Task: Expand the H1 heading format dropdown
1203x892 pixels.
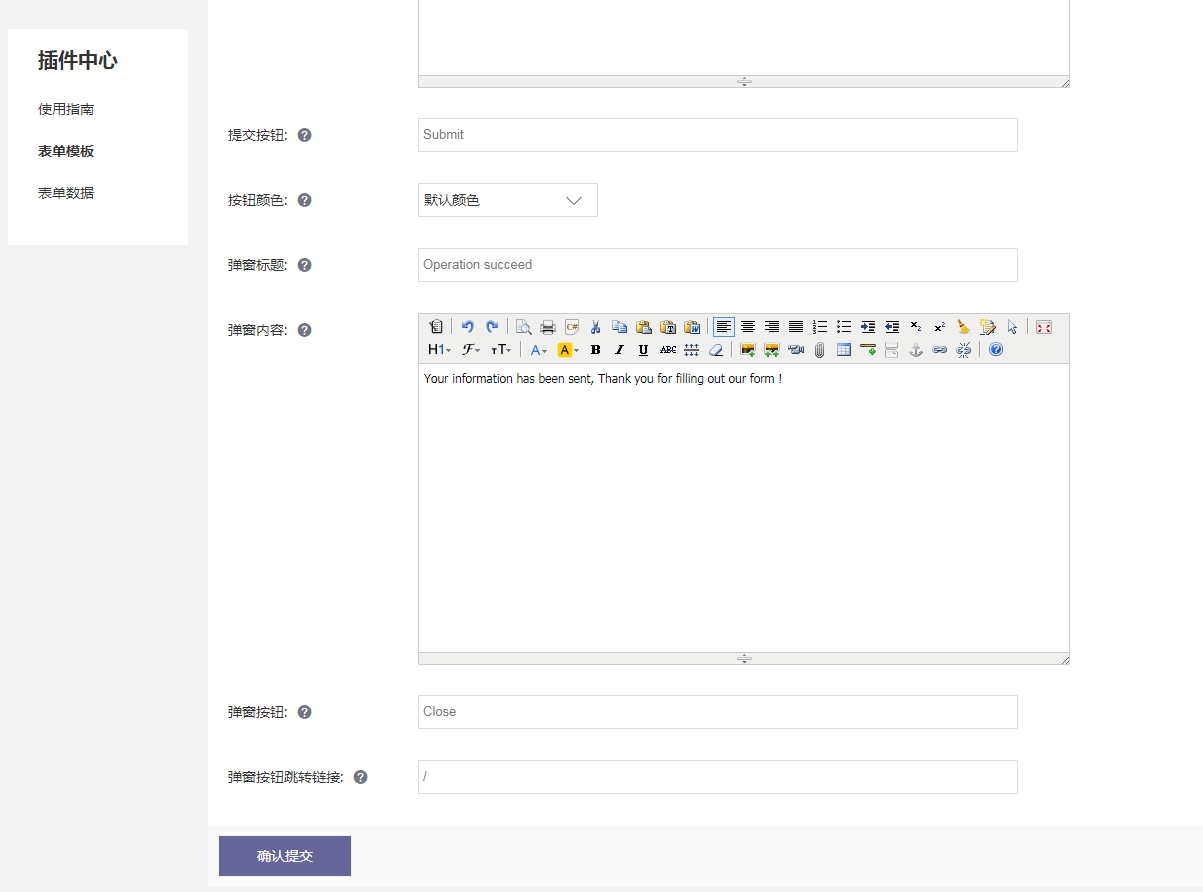Action: coord(439,350)
